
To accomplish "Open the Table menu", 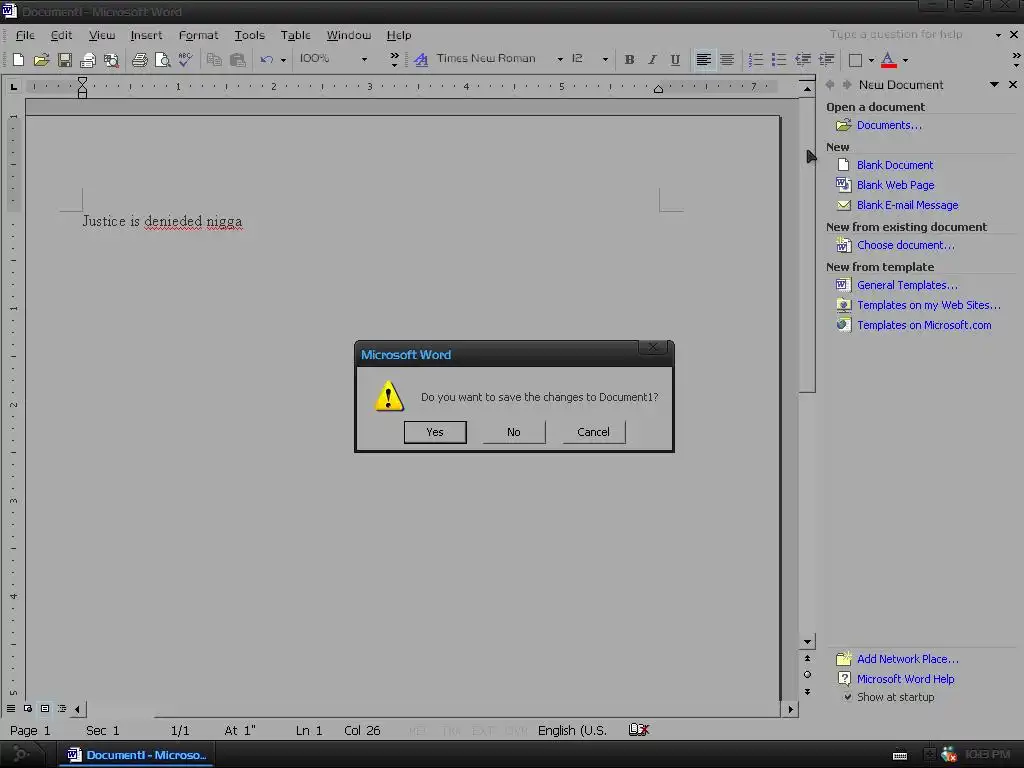I will coord(295,35).
